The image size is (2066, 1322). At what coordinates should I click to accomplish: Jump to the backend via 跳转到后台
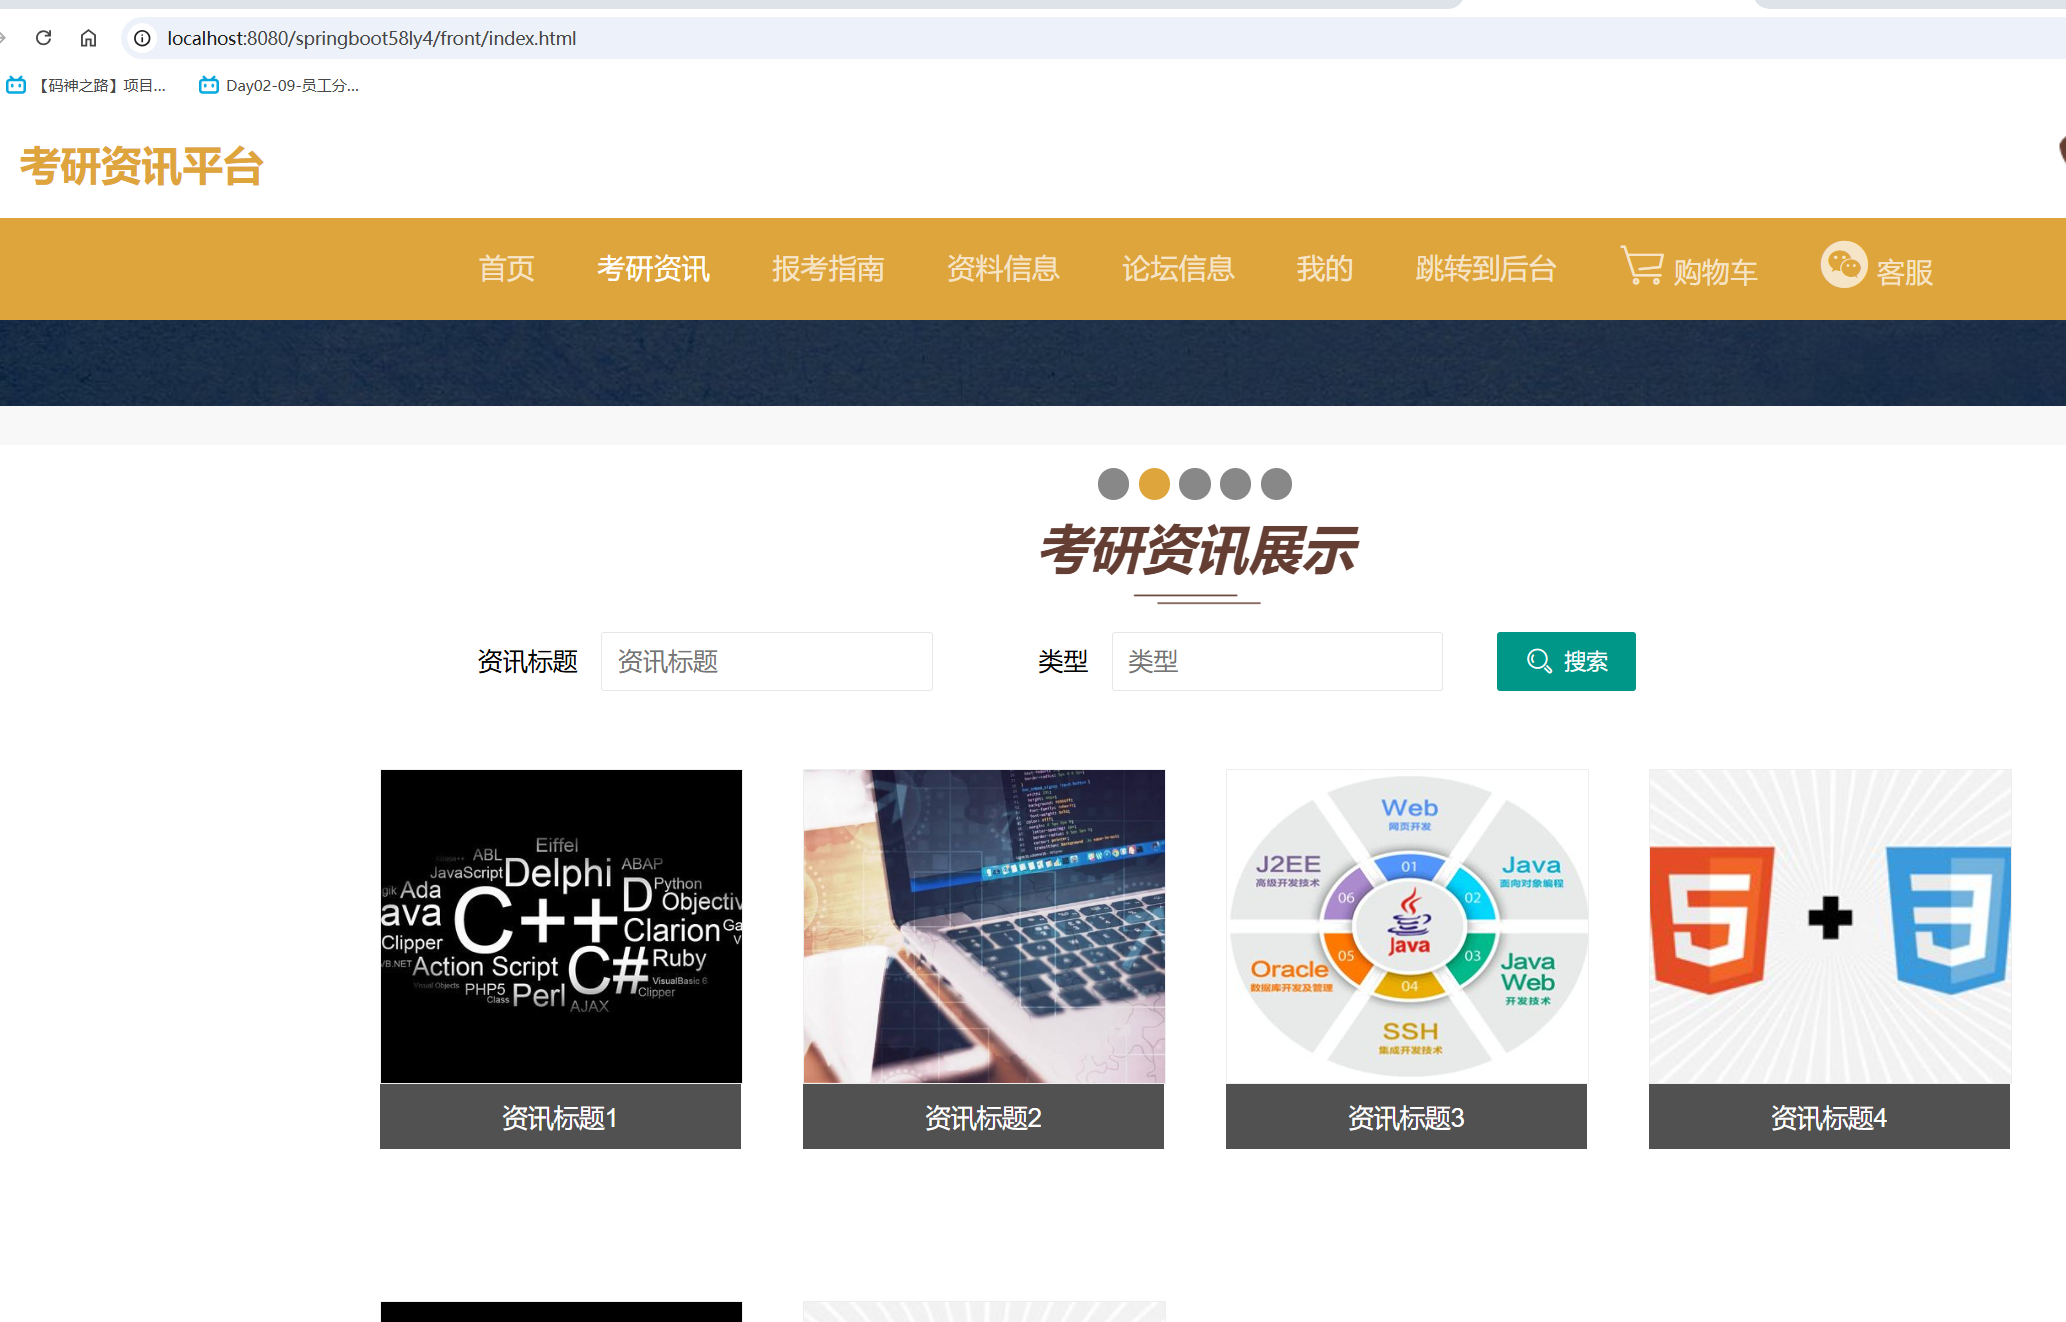(1484, 269)
